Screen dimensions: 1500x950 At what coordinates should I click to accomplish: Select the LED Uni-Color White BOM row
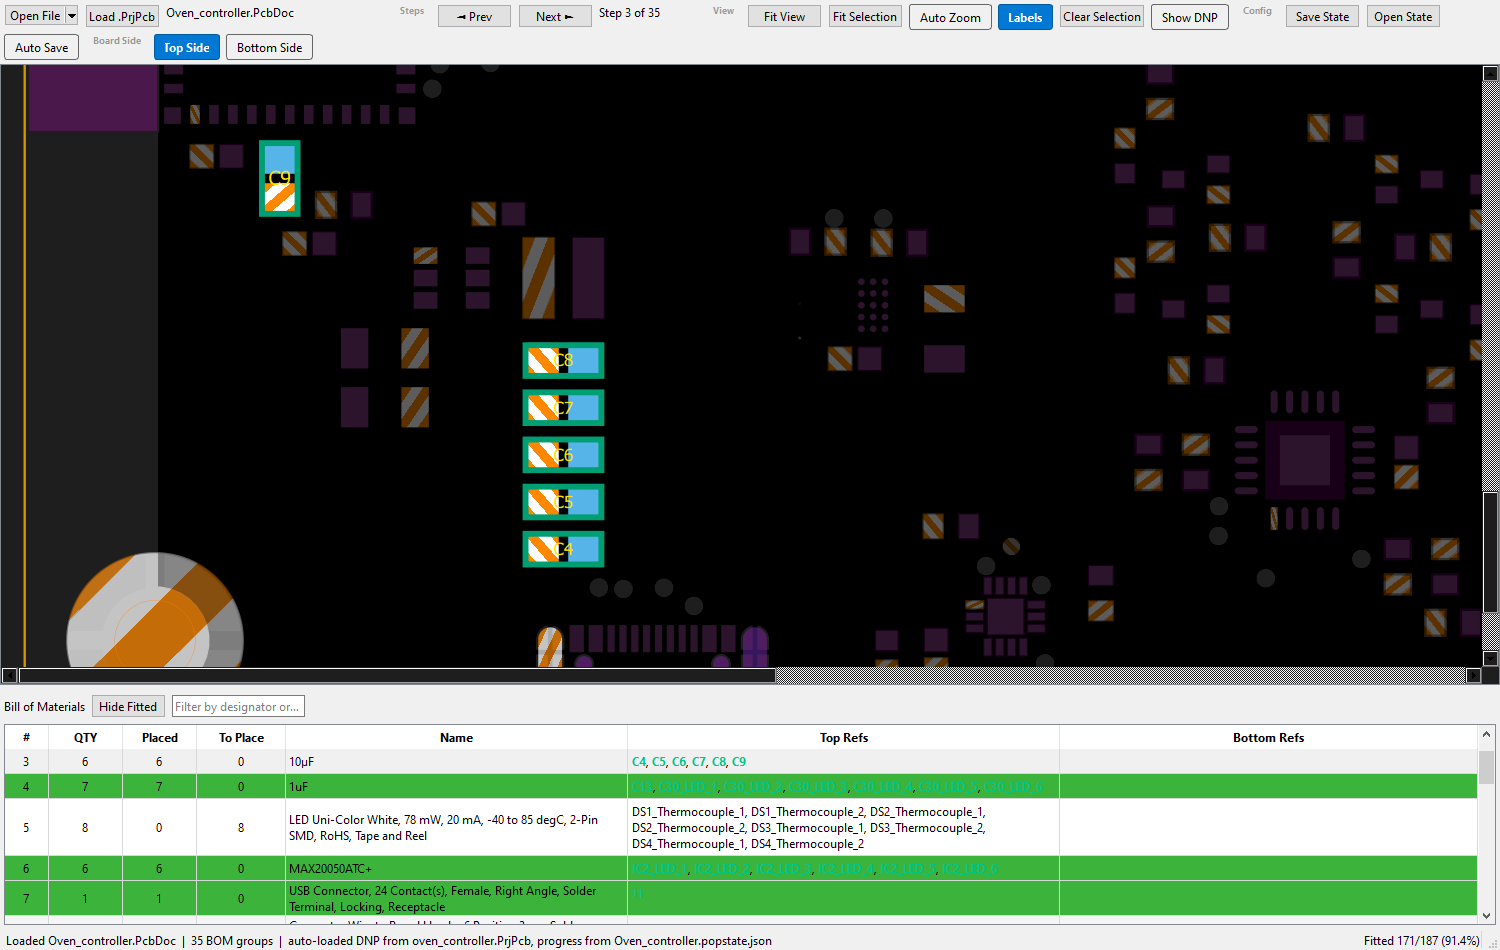pos(740,827)
